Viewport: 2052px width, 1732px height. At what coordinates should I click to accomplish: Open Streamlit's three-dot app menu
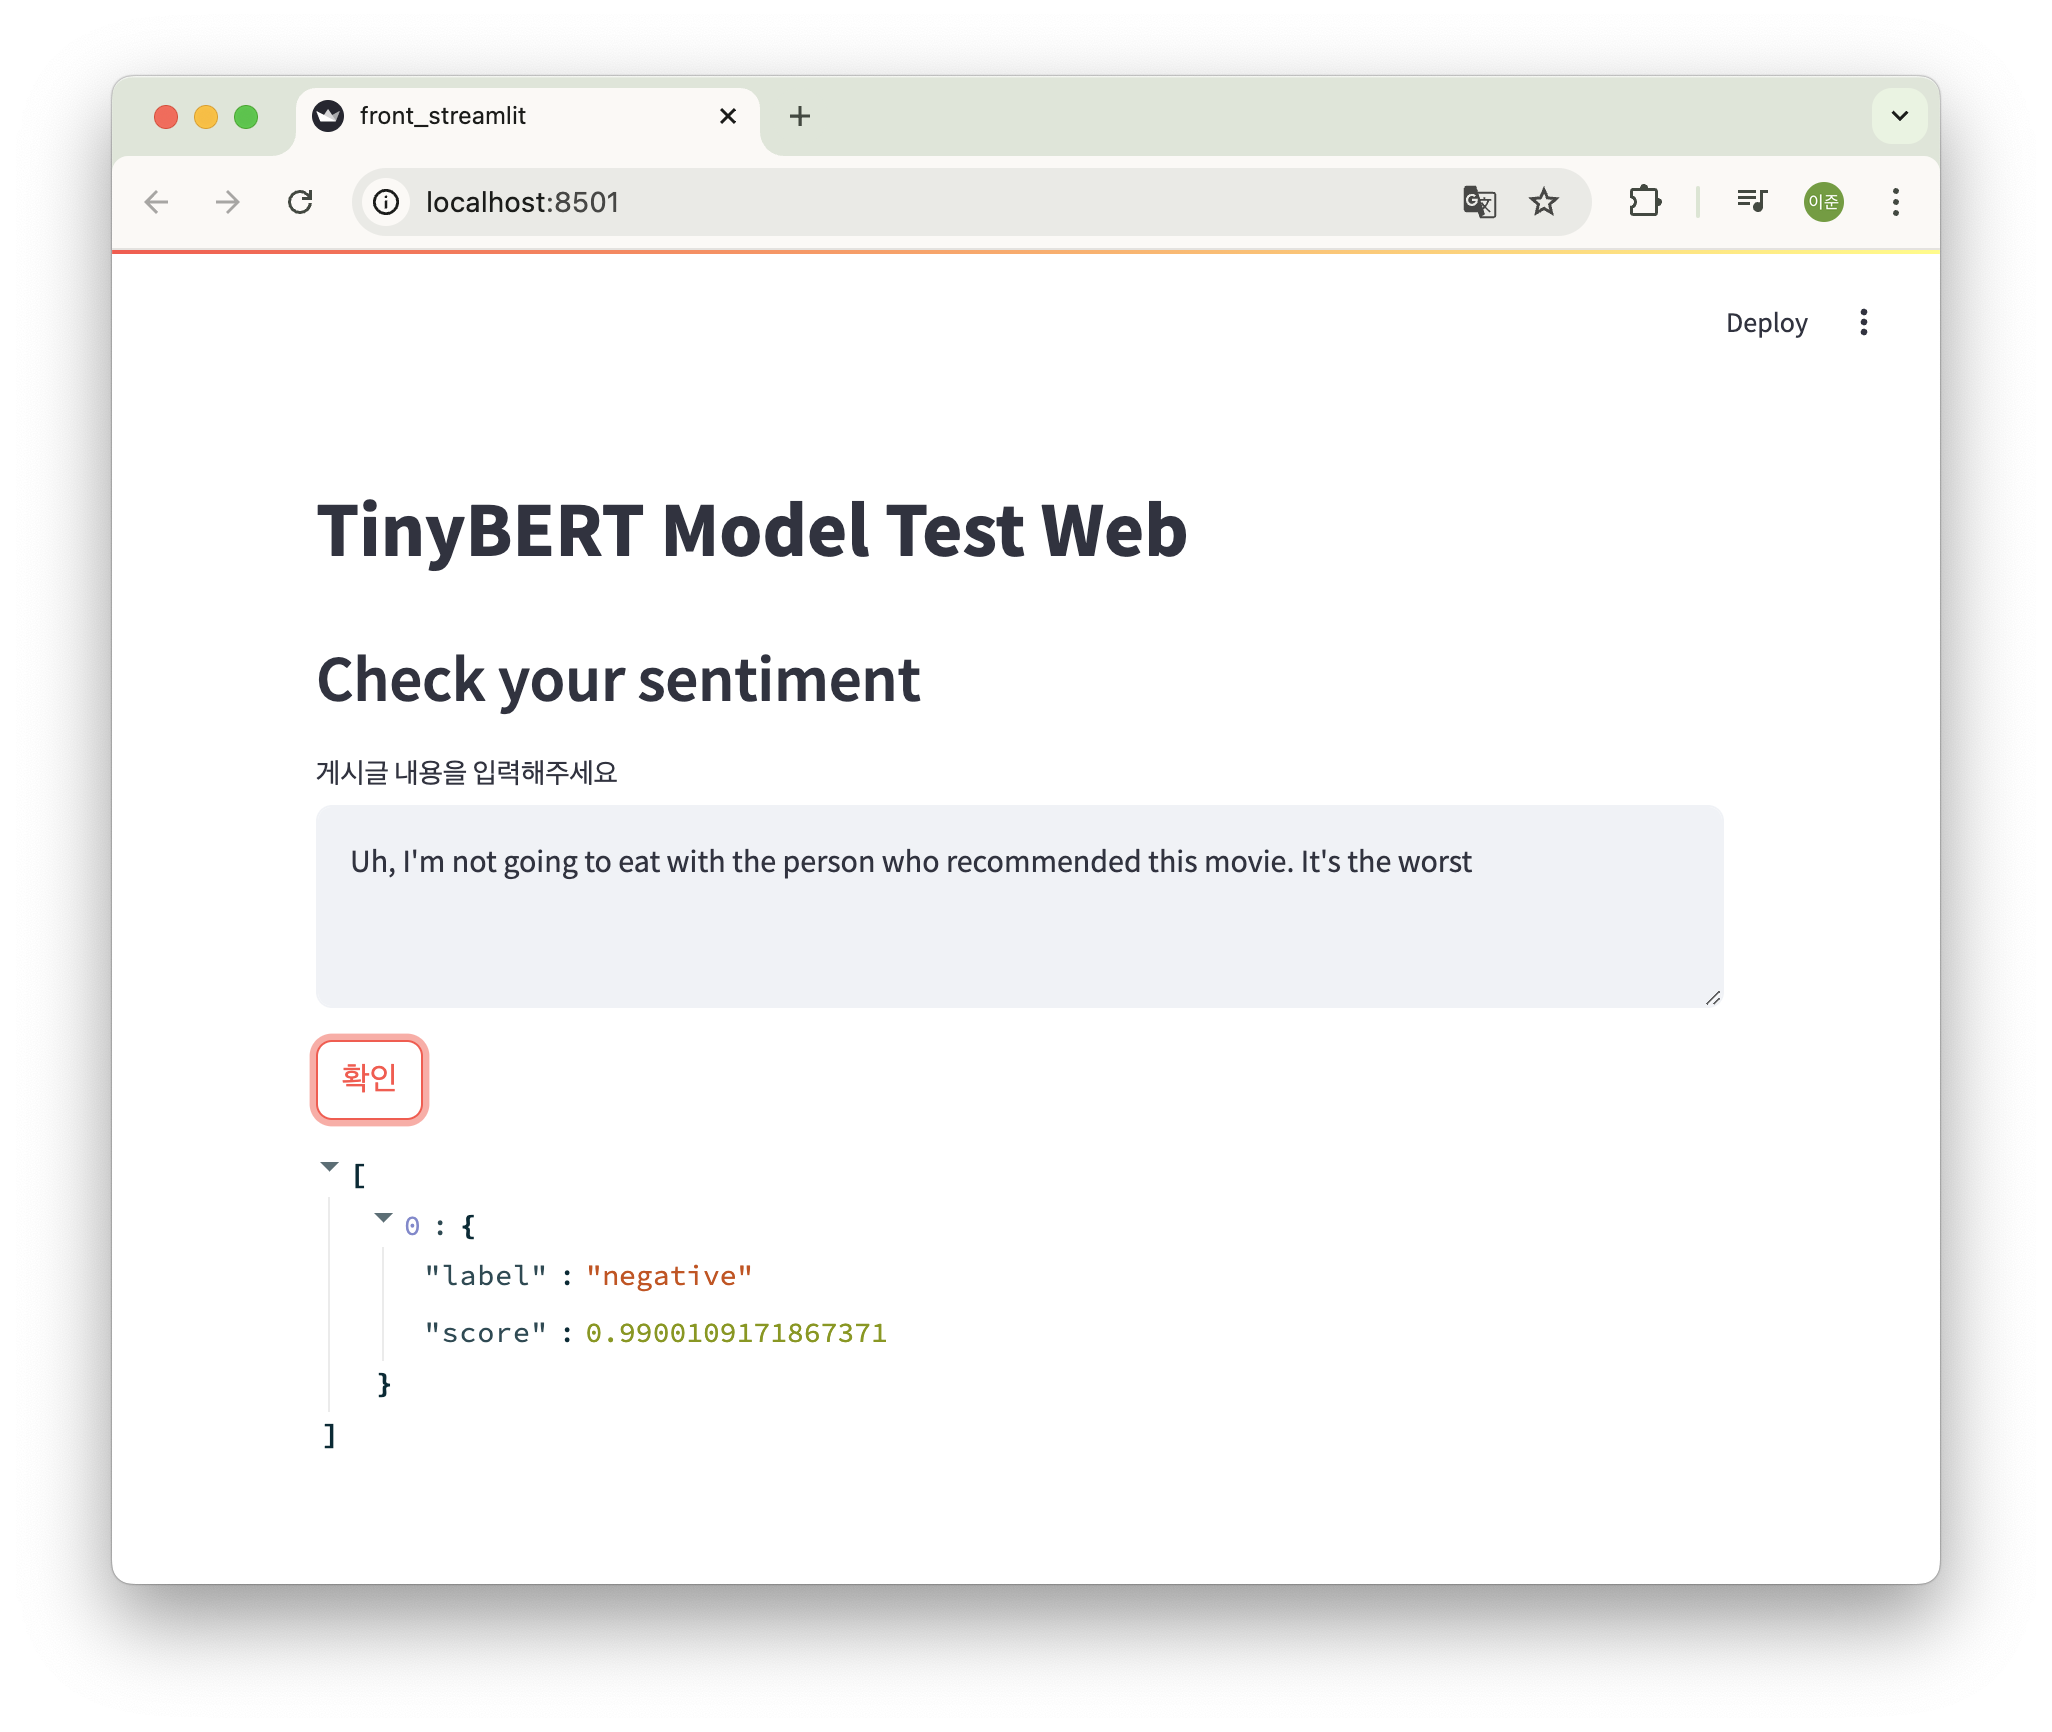[1863, 322]
